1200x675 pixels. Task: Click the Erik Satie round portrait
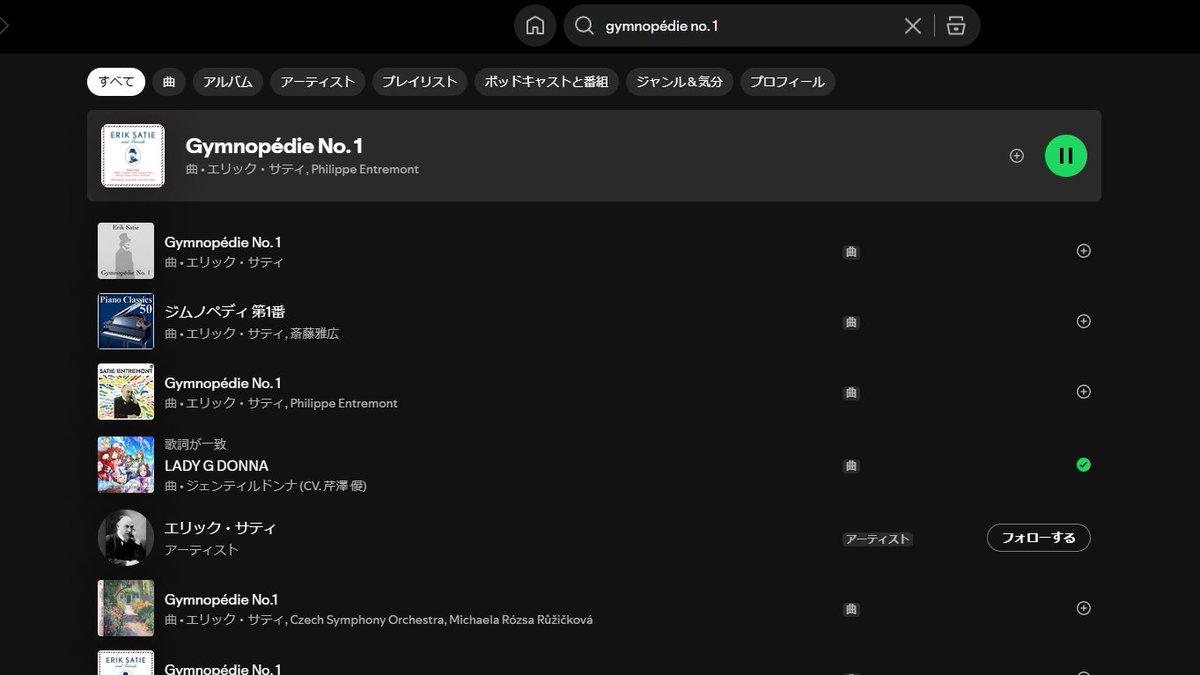point(126,538)
